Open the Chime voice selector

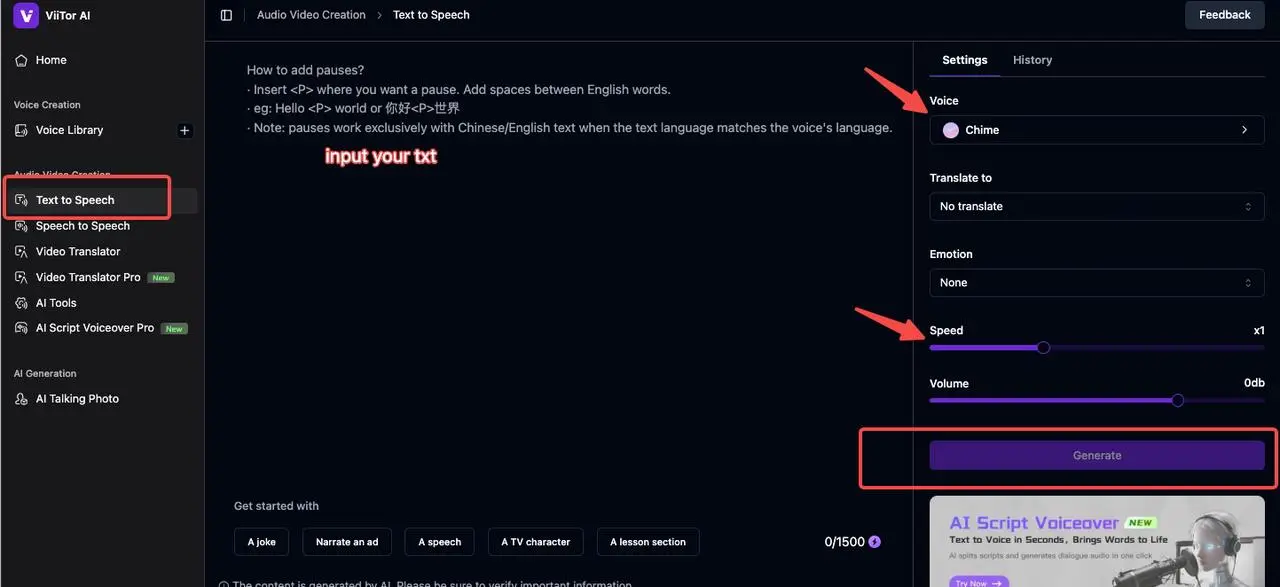pyautogui.click(x=1096, y=130)
